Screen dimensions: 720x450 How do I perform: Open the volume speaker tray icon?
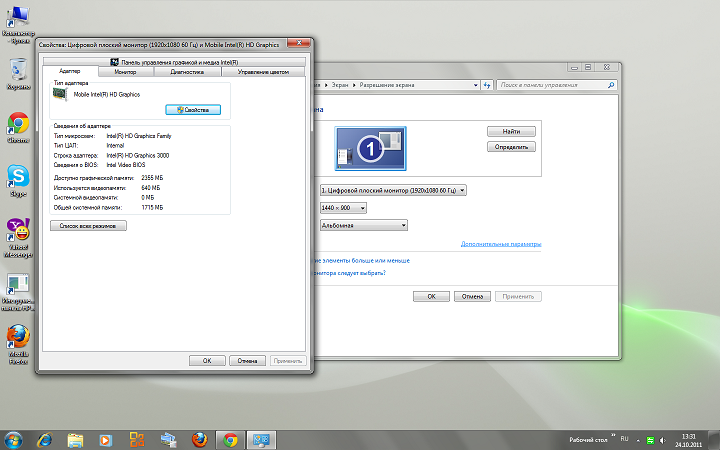662,440
